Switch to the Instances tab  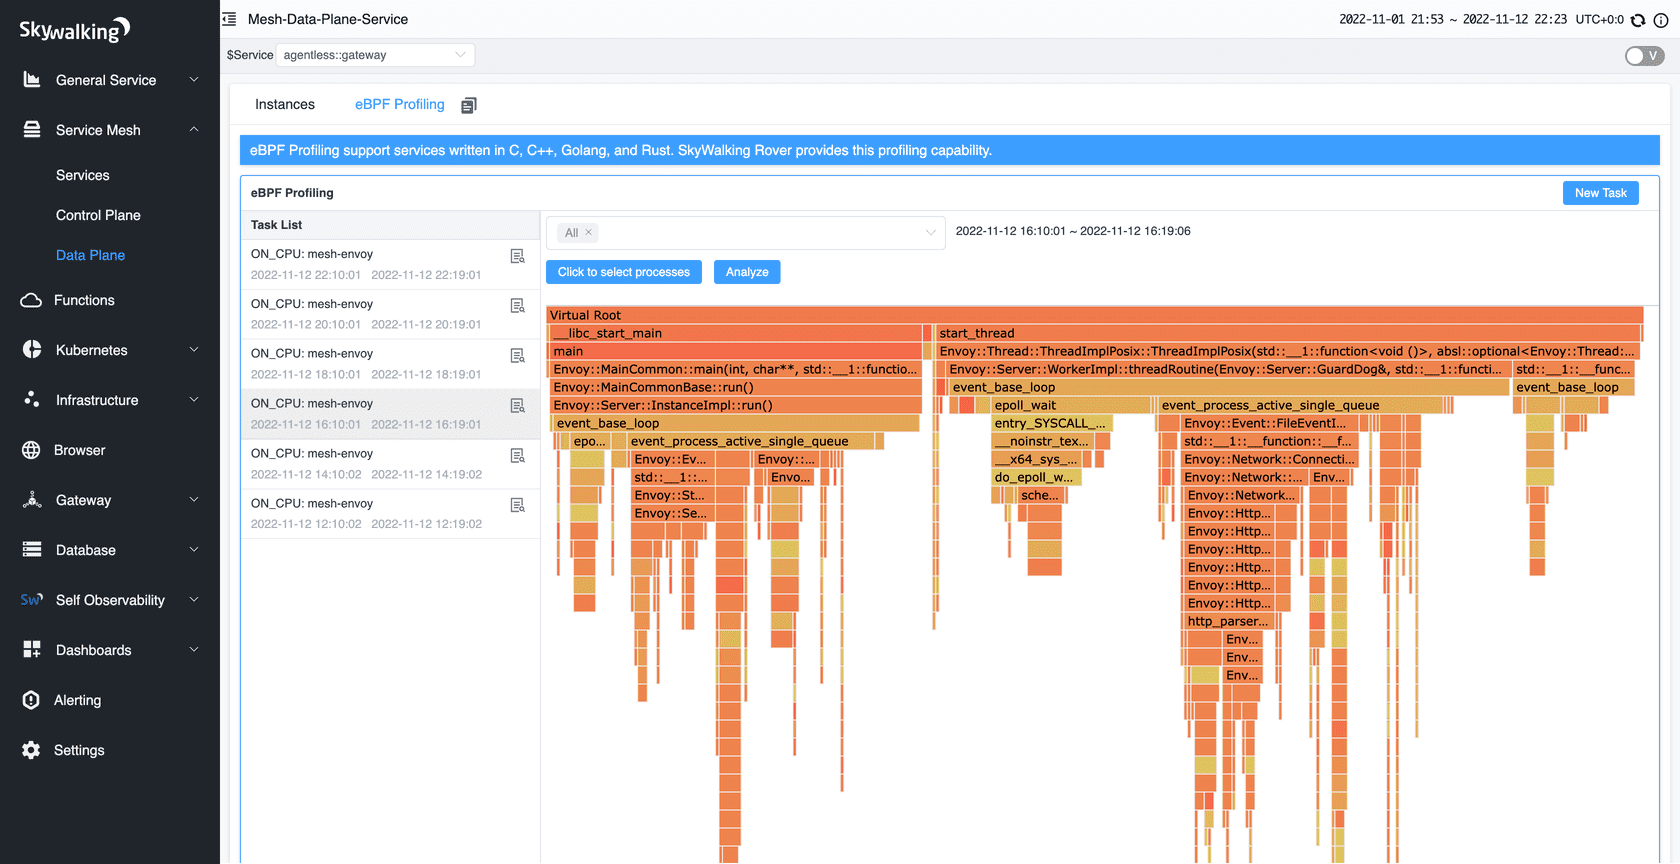tap(285, 105)
